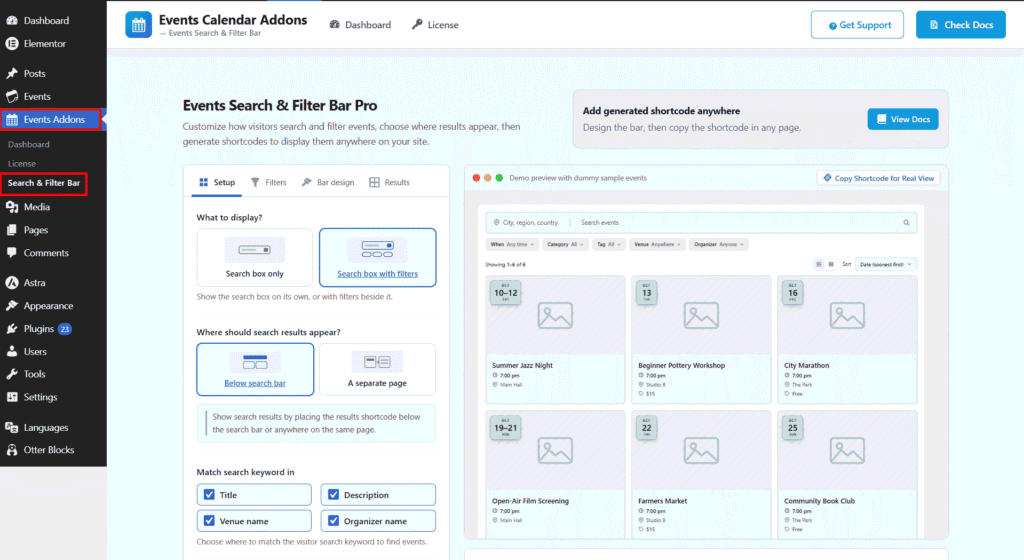Open the Otter Blocks icon
Screen dimensions: 1024x560
pos(12,450)
